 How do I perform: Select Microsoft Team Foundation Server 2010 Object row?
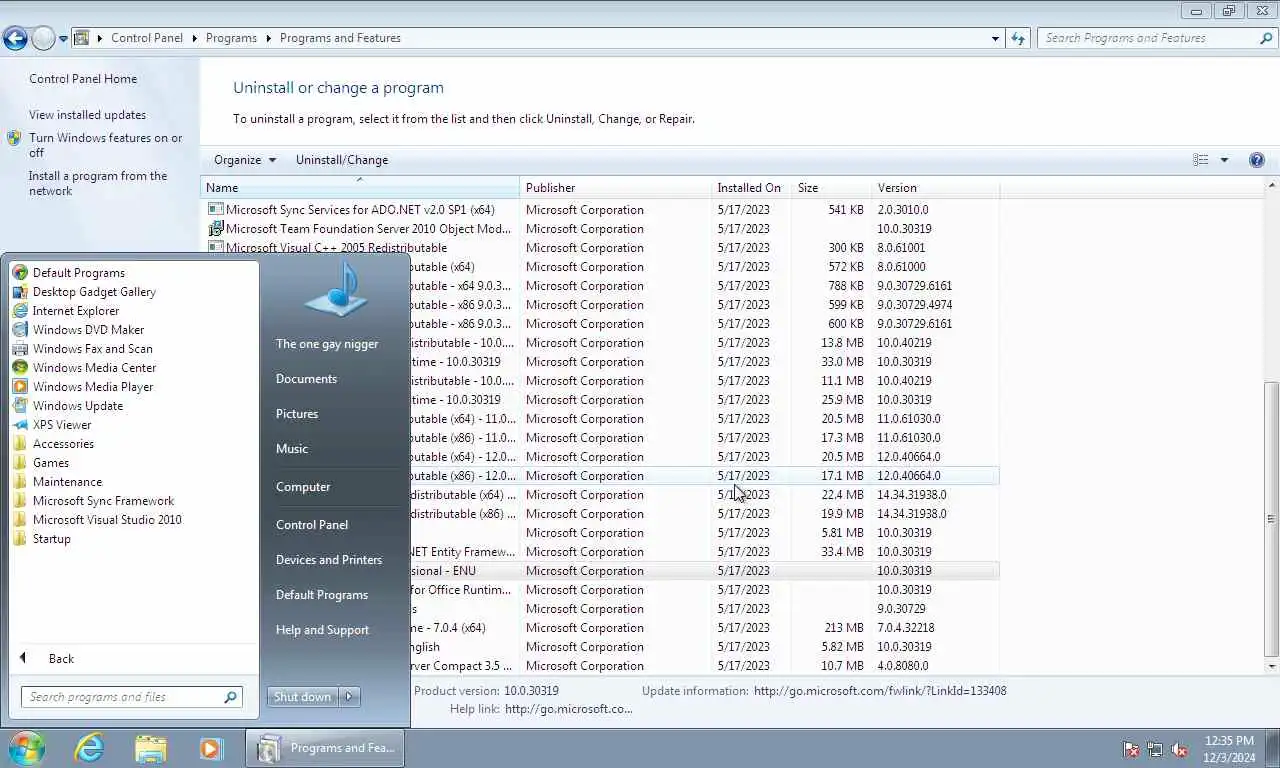(x=600, y=229)
